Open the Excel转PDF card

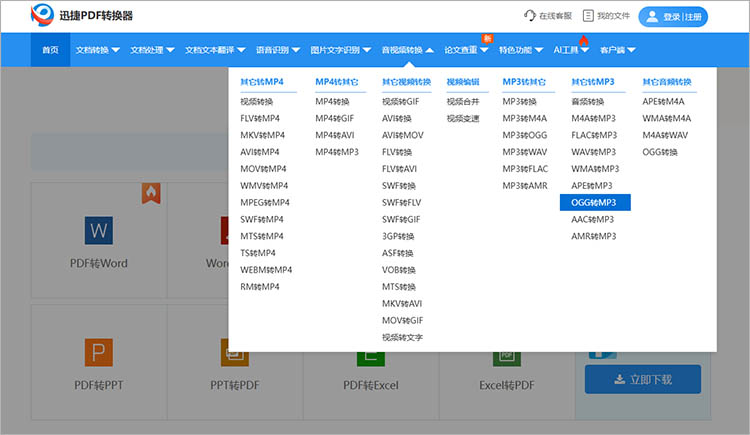[x=507, y=362]
